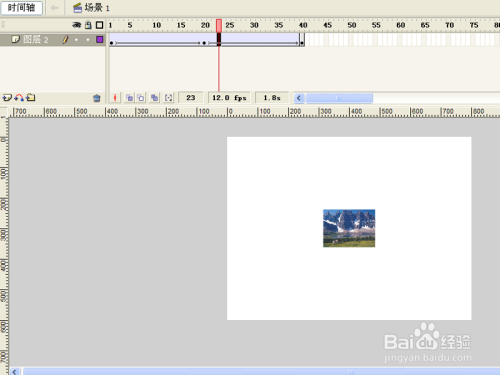The width and height of the screenshot is (500, 375).
Task: Click the add motion guide layer icon
Action: 19,98
